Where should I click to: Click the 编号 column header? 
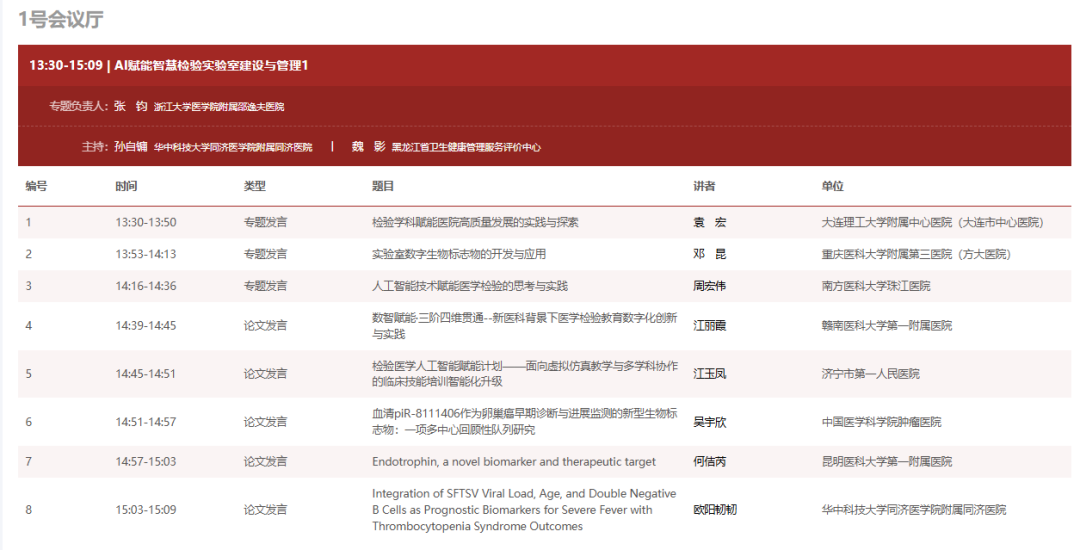(37, 186)
